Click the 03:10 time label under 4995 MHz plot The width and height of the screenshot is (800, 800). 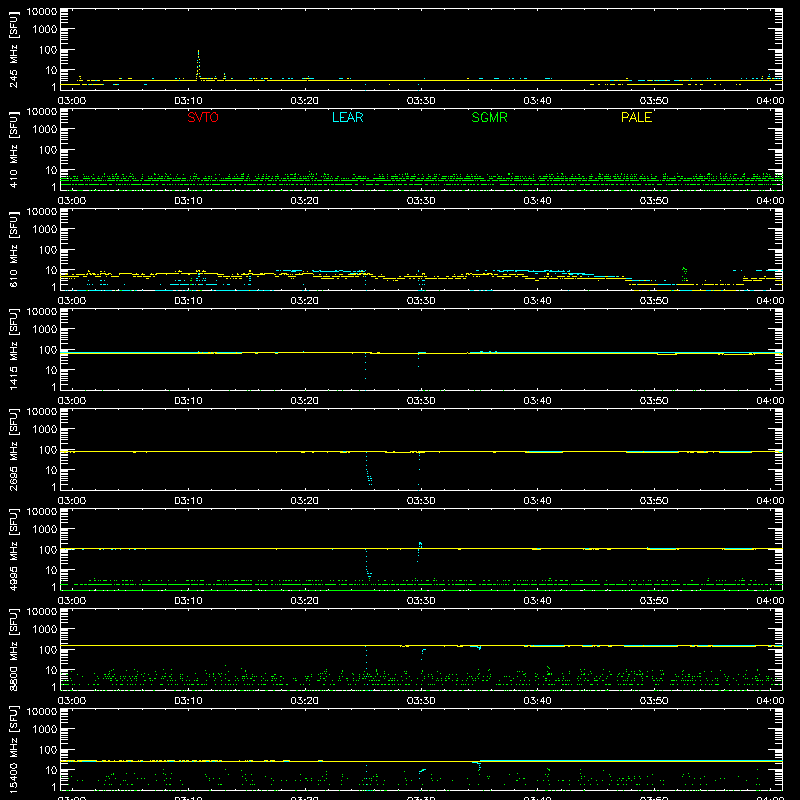(x=188, y=601)
